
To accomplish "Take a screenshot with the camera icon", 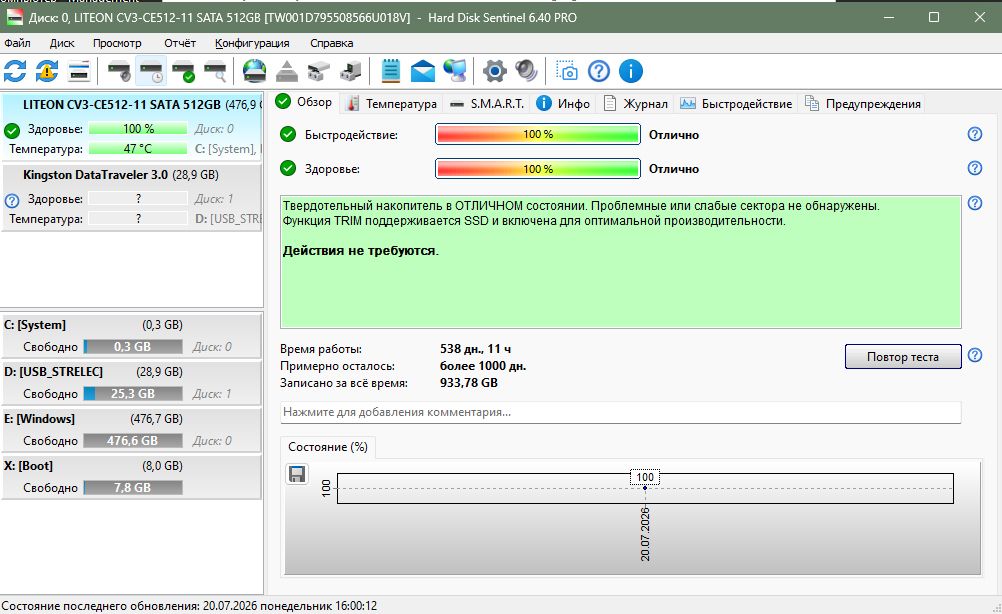I will point(566,71).
